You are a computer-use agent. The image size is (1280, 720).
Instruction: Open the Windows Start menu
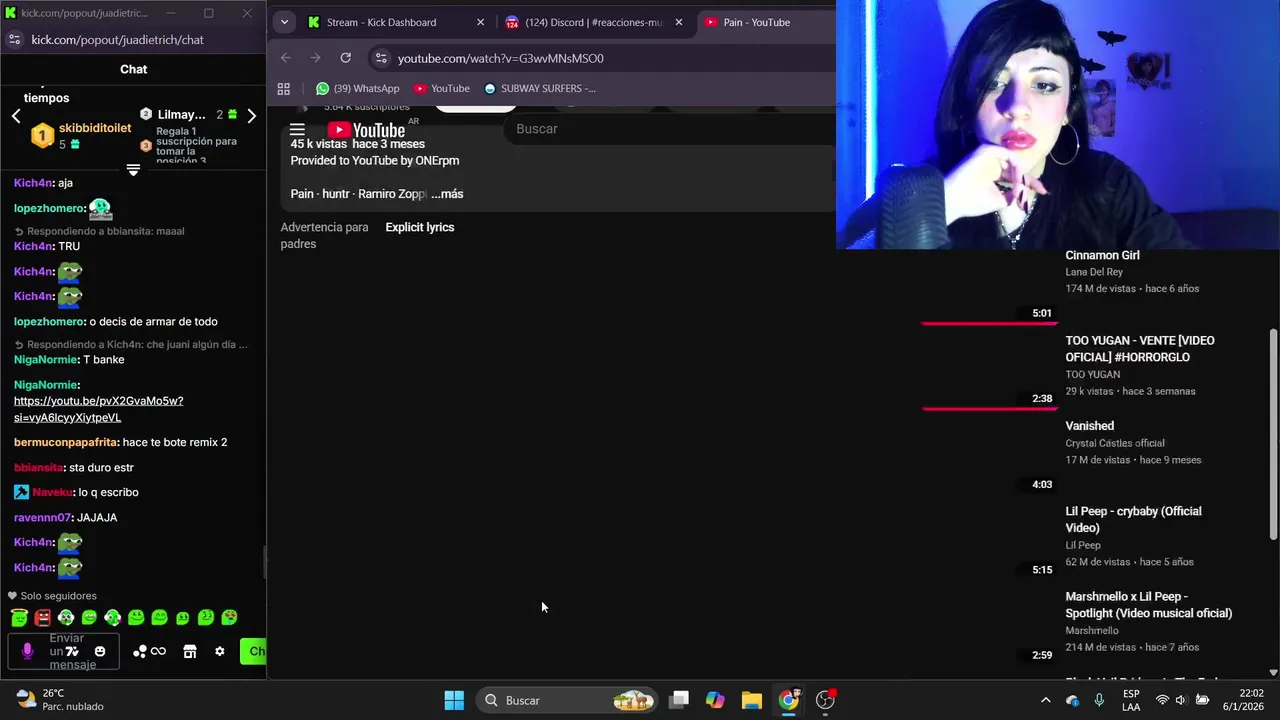pyautogui.click(x=454, y=700)
